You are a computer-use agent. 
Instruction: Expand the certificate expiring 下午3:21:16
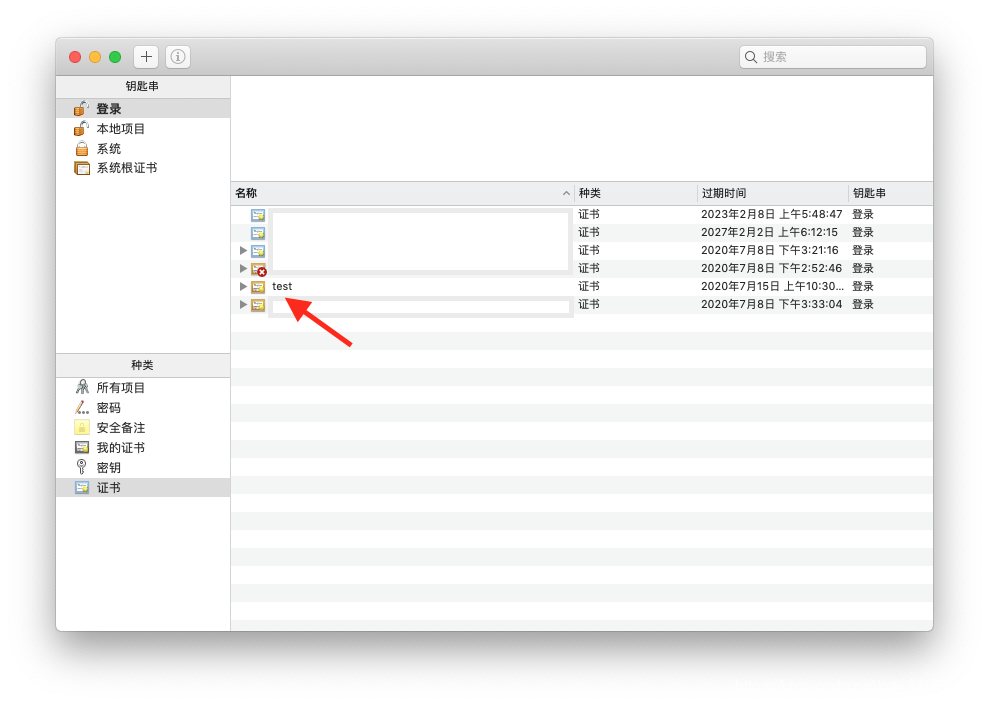(243, 250)
